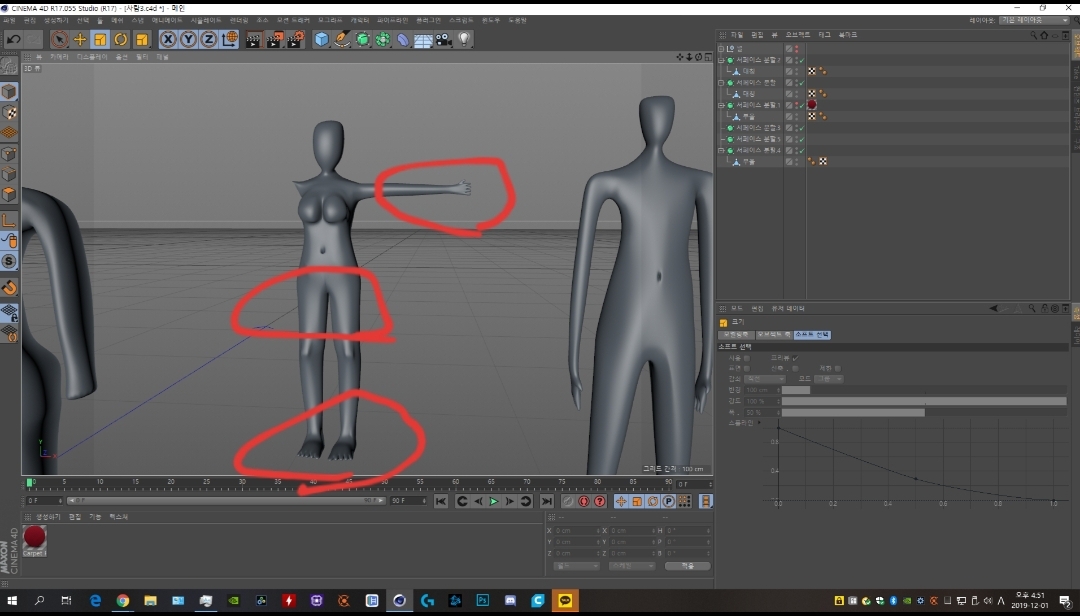
Task: Switch to 소프트 선택 tab in attributes
Action: [813, 335]
